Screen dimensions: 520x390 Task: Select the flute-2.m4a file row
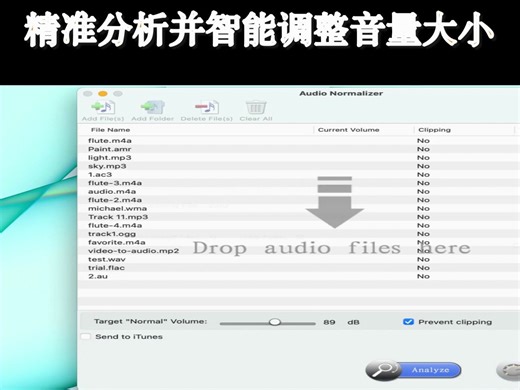(x=299, y=200)
